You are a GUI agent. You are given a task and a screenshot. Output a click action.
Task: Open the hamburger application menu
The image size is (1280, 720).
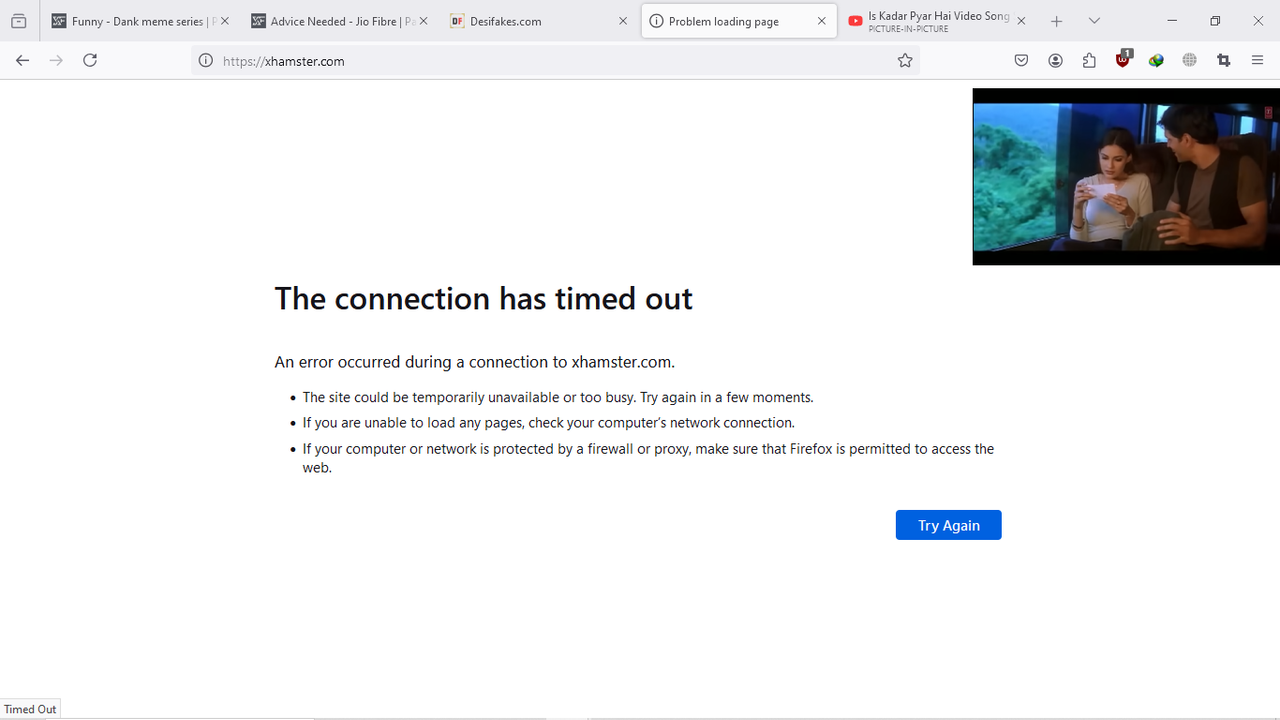point(1257,60)
